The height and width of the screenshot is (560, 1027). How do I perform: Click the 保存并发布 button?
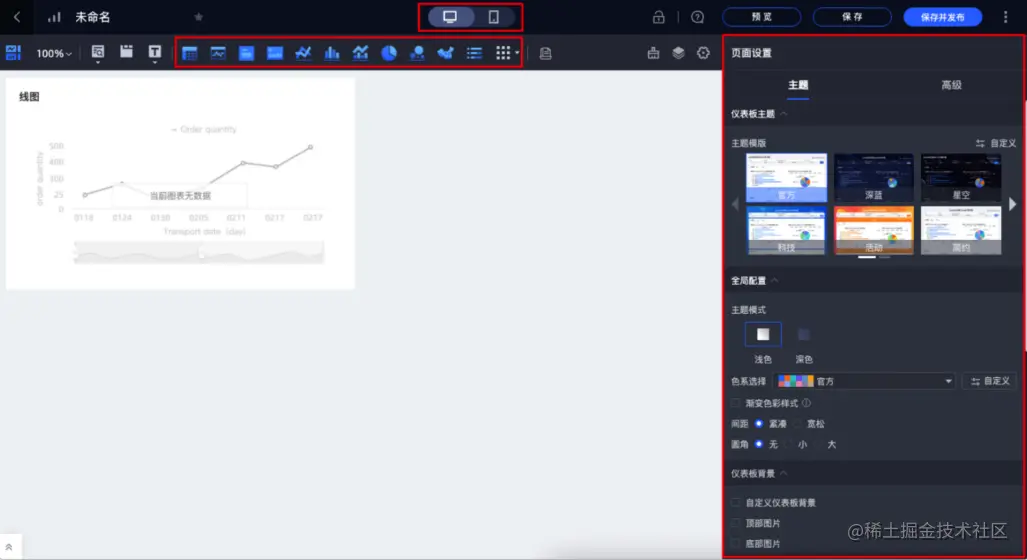click(943, 17)
